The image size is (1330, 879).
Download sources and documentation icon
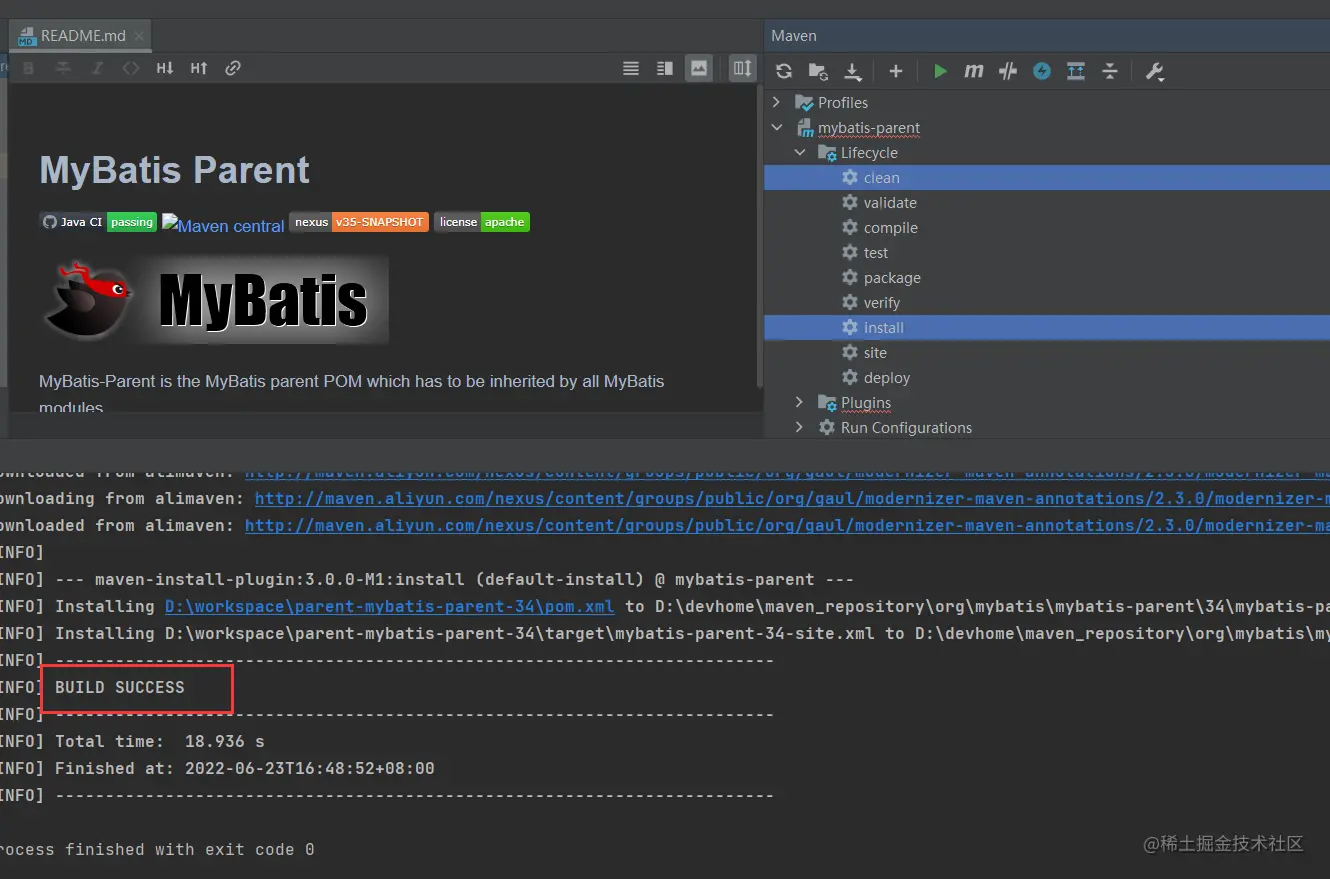click(x=853, y=71)
